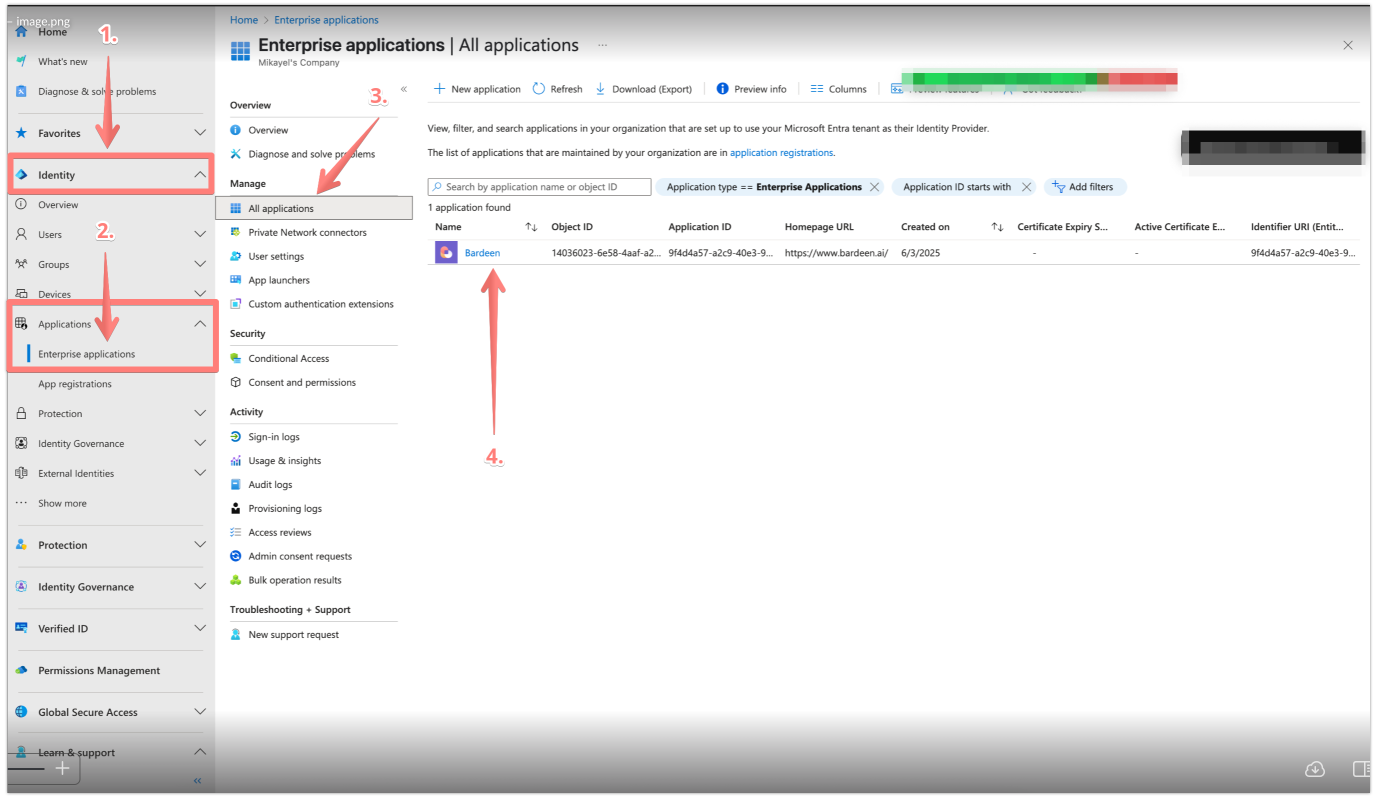Click the External Identities icon
The width and height of the screenshot is (1375, 798).
(x=21, y=473)
